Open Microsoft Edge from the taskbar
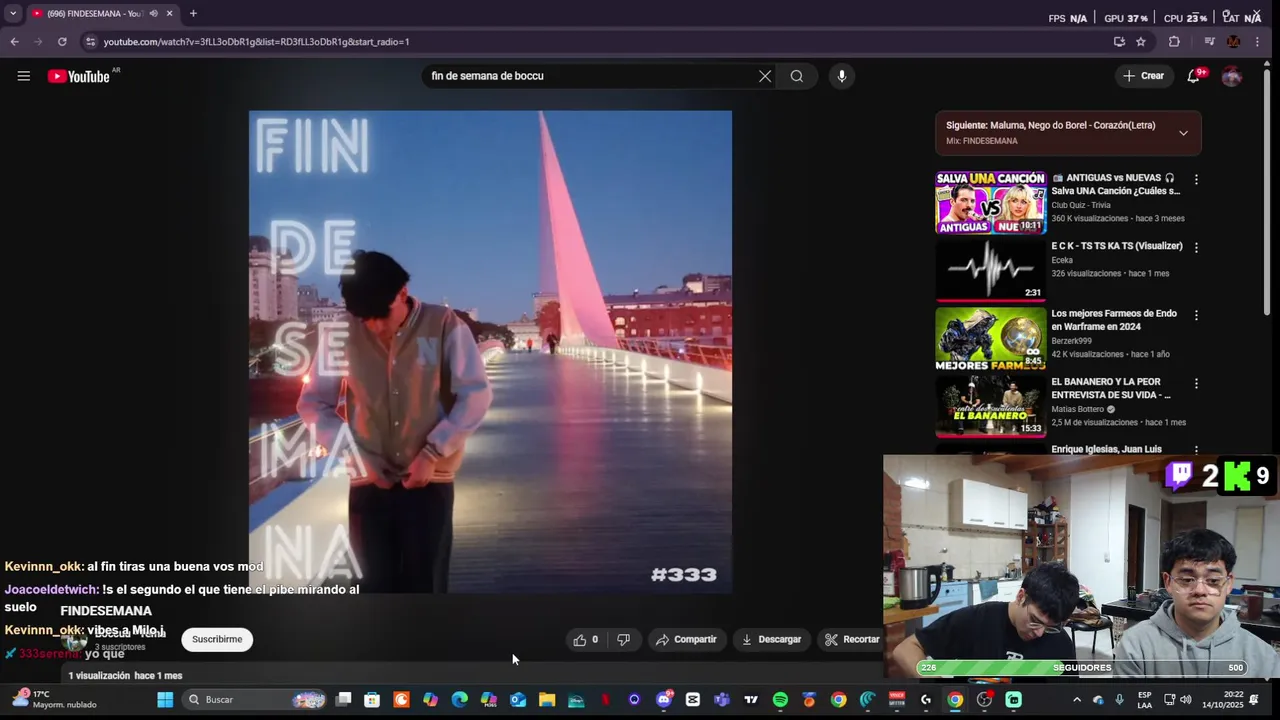Viewport: 1280px width, 720px height. [x=460, y=700]
